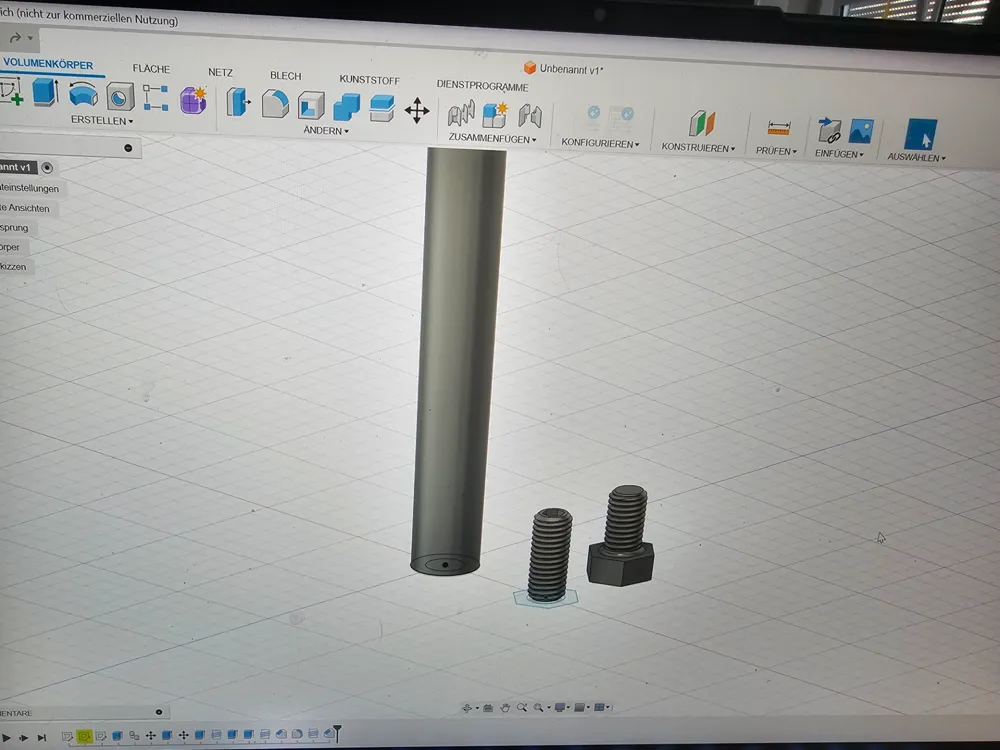
Task: Open the PRÜFEN dropdown
Action: 776,151
